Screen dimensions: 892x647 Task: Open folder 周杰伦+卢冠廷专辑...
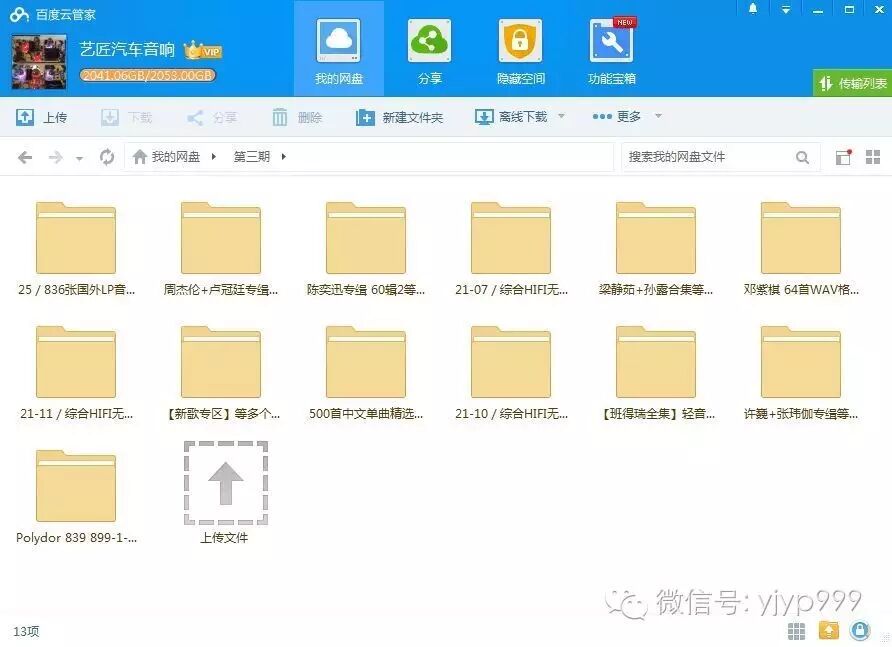pos(221,249)
